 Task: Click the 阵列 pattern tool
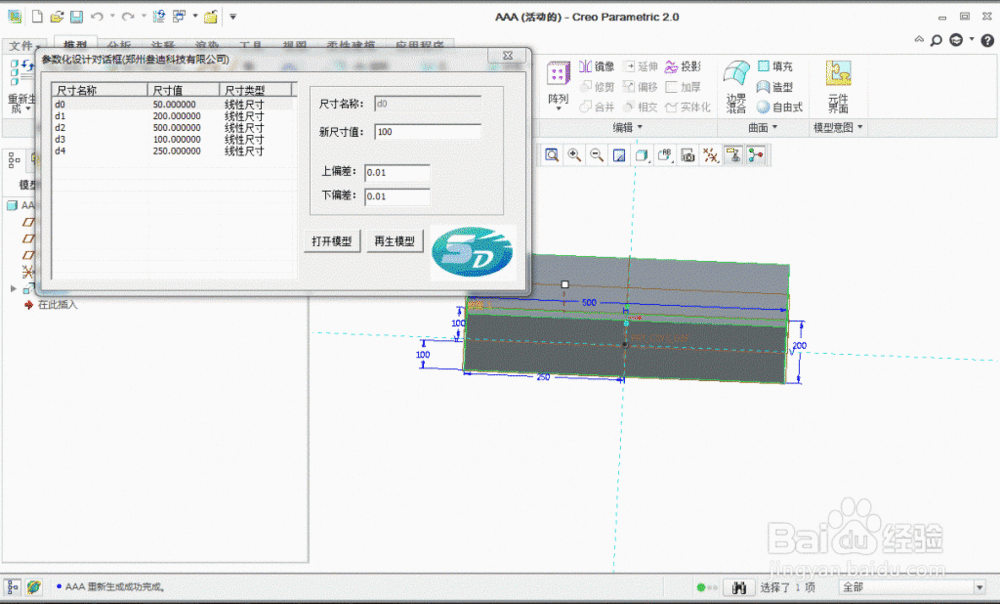[x=558, y=86]
